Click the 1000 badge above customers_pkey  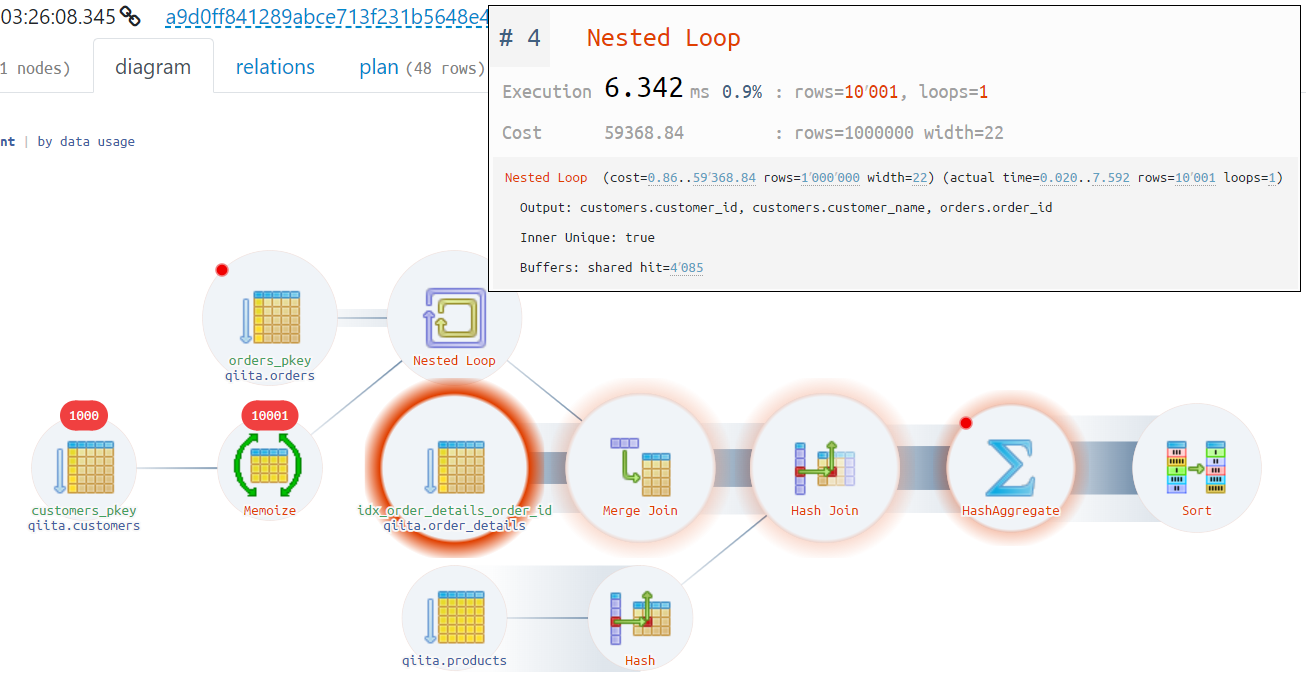click(83, 415)
